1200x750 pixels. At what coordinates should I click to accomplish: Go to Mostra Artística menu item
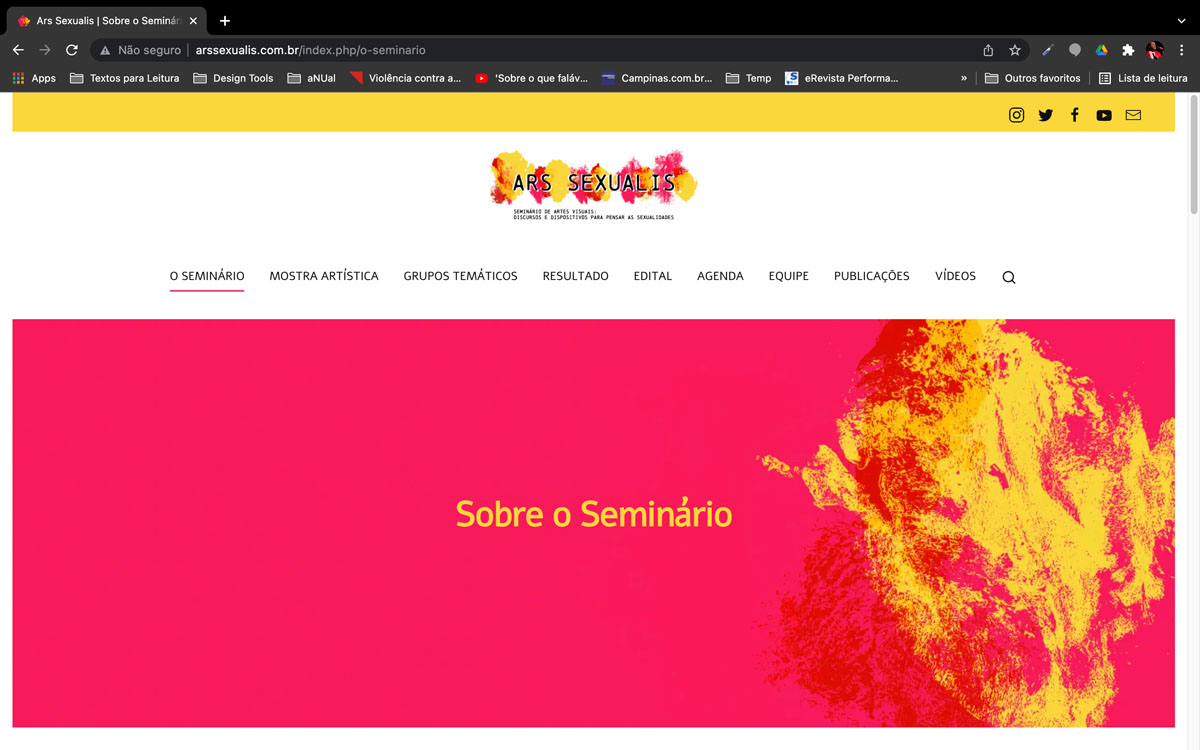pyautogui.click(x=324, y=276)
